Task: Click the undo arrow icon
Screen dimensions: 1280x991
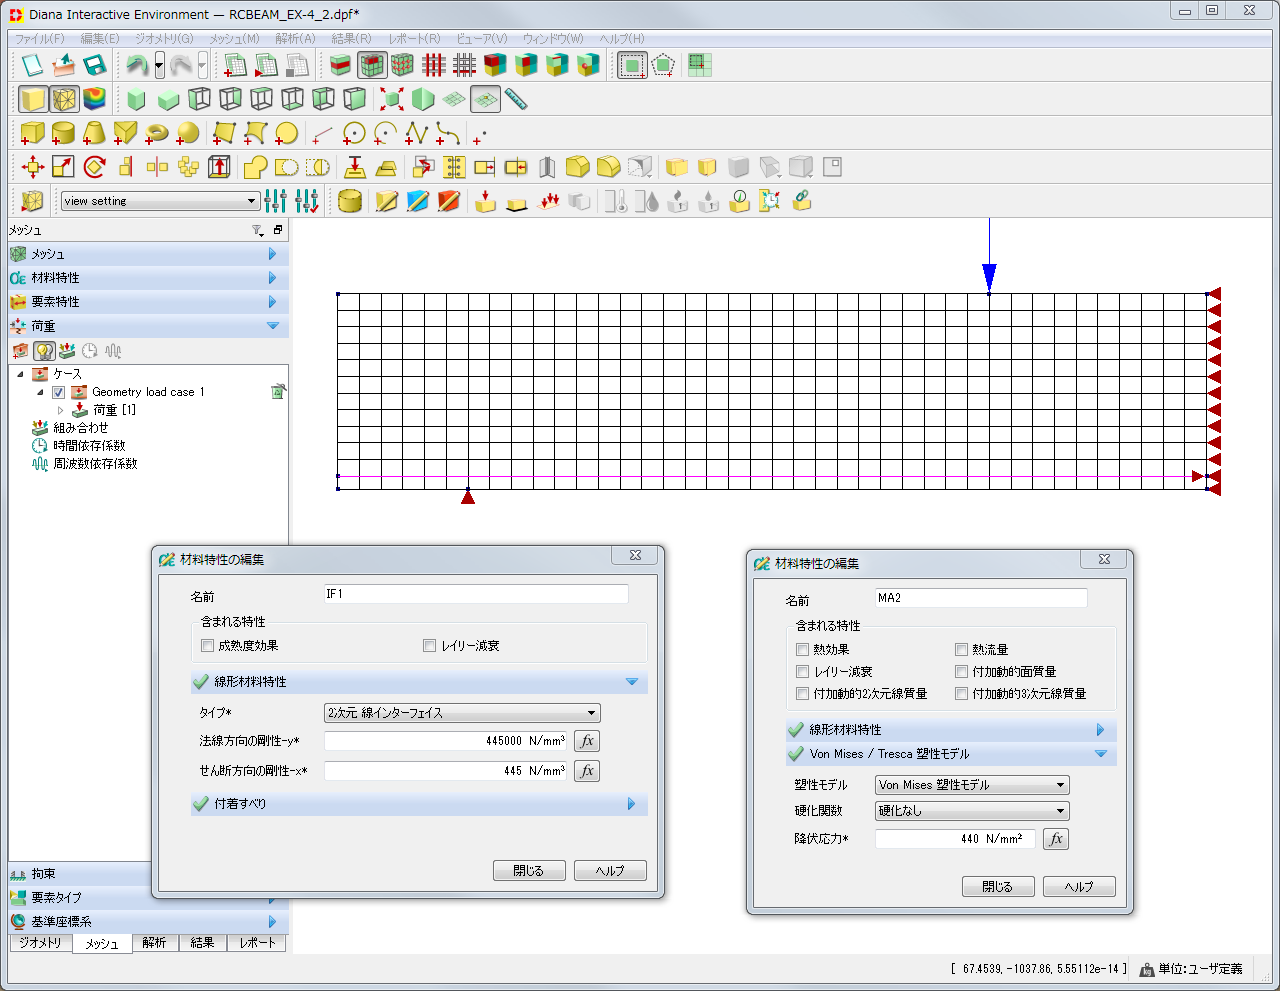Action: (137, 66)
